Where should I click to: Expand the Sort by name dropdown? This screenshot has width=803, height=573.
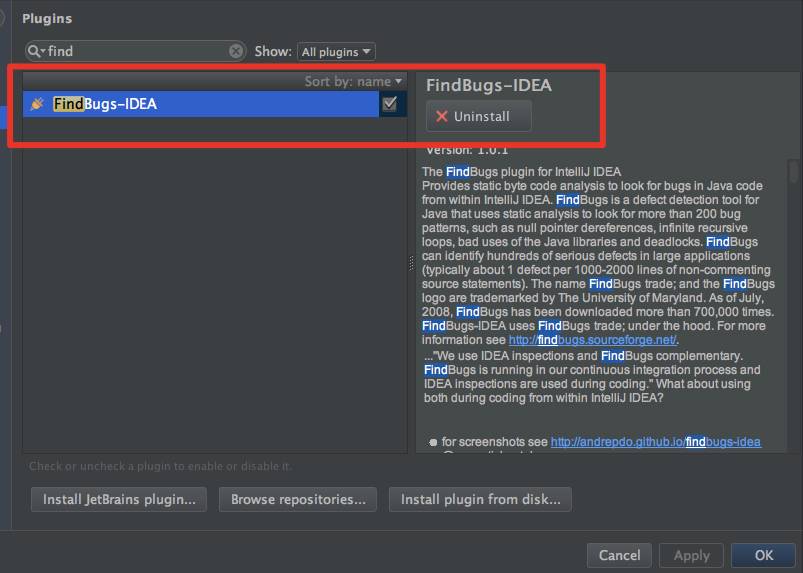coord(353,81)
